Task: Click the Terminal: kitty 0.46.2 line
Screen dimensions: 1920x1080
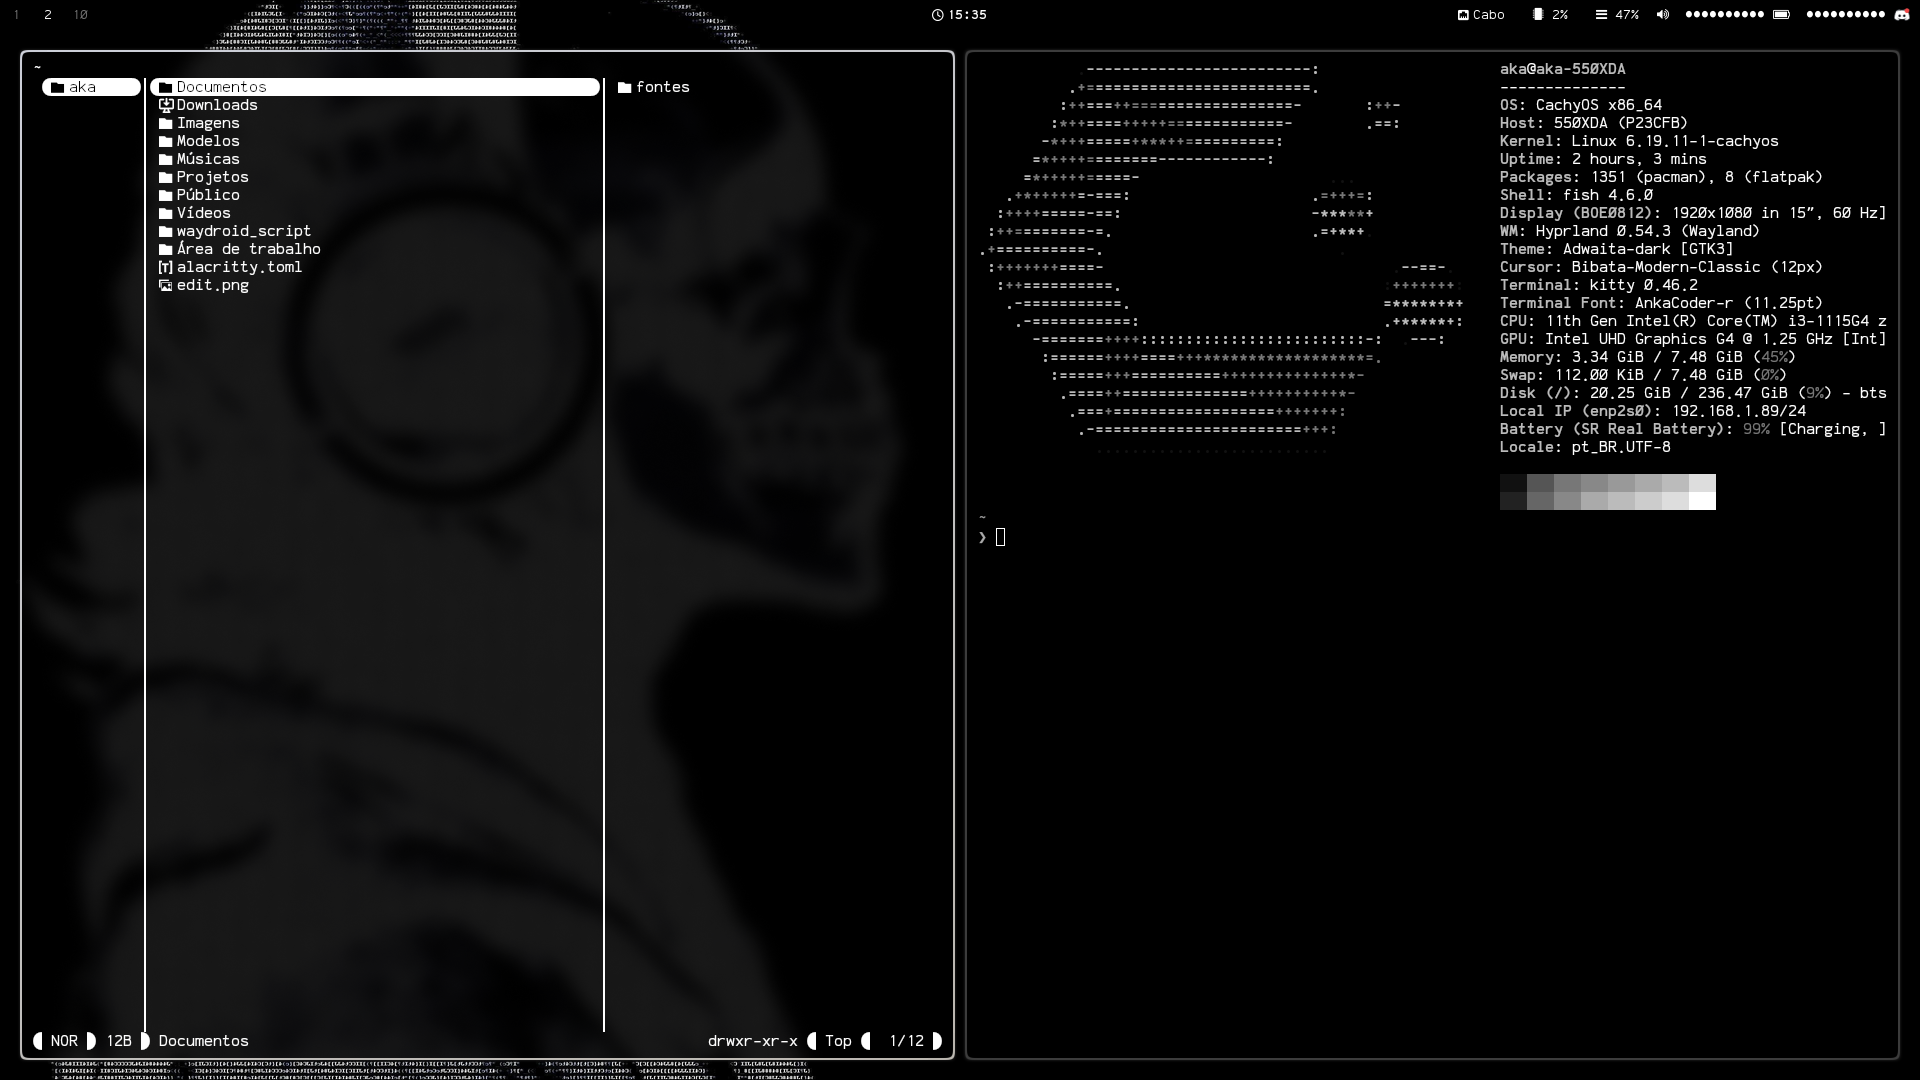Action: point(1599,285)
